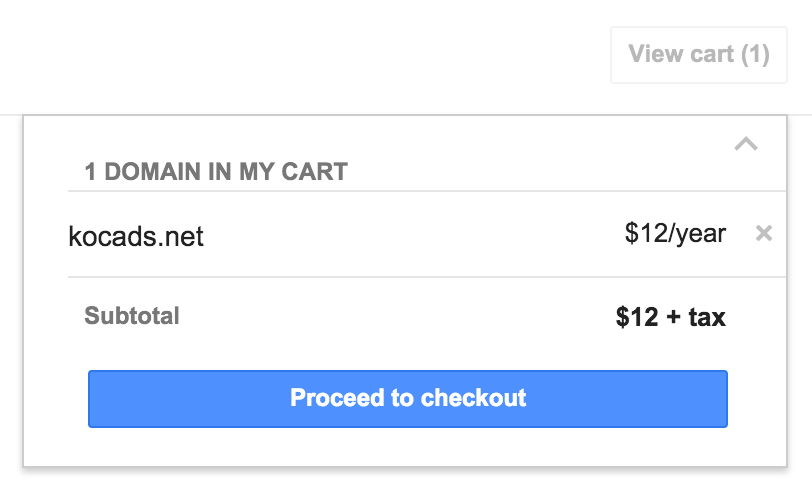Toggle the cart via View cart
Image resolution: width=812 pixels, height=492 pixels.
click(x=699, y=54)
